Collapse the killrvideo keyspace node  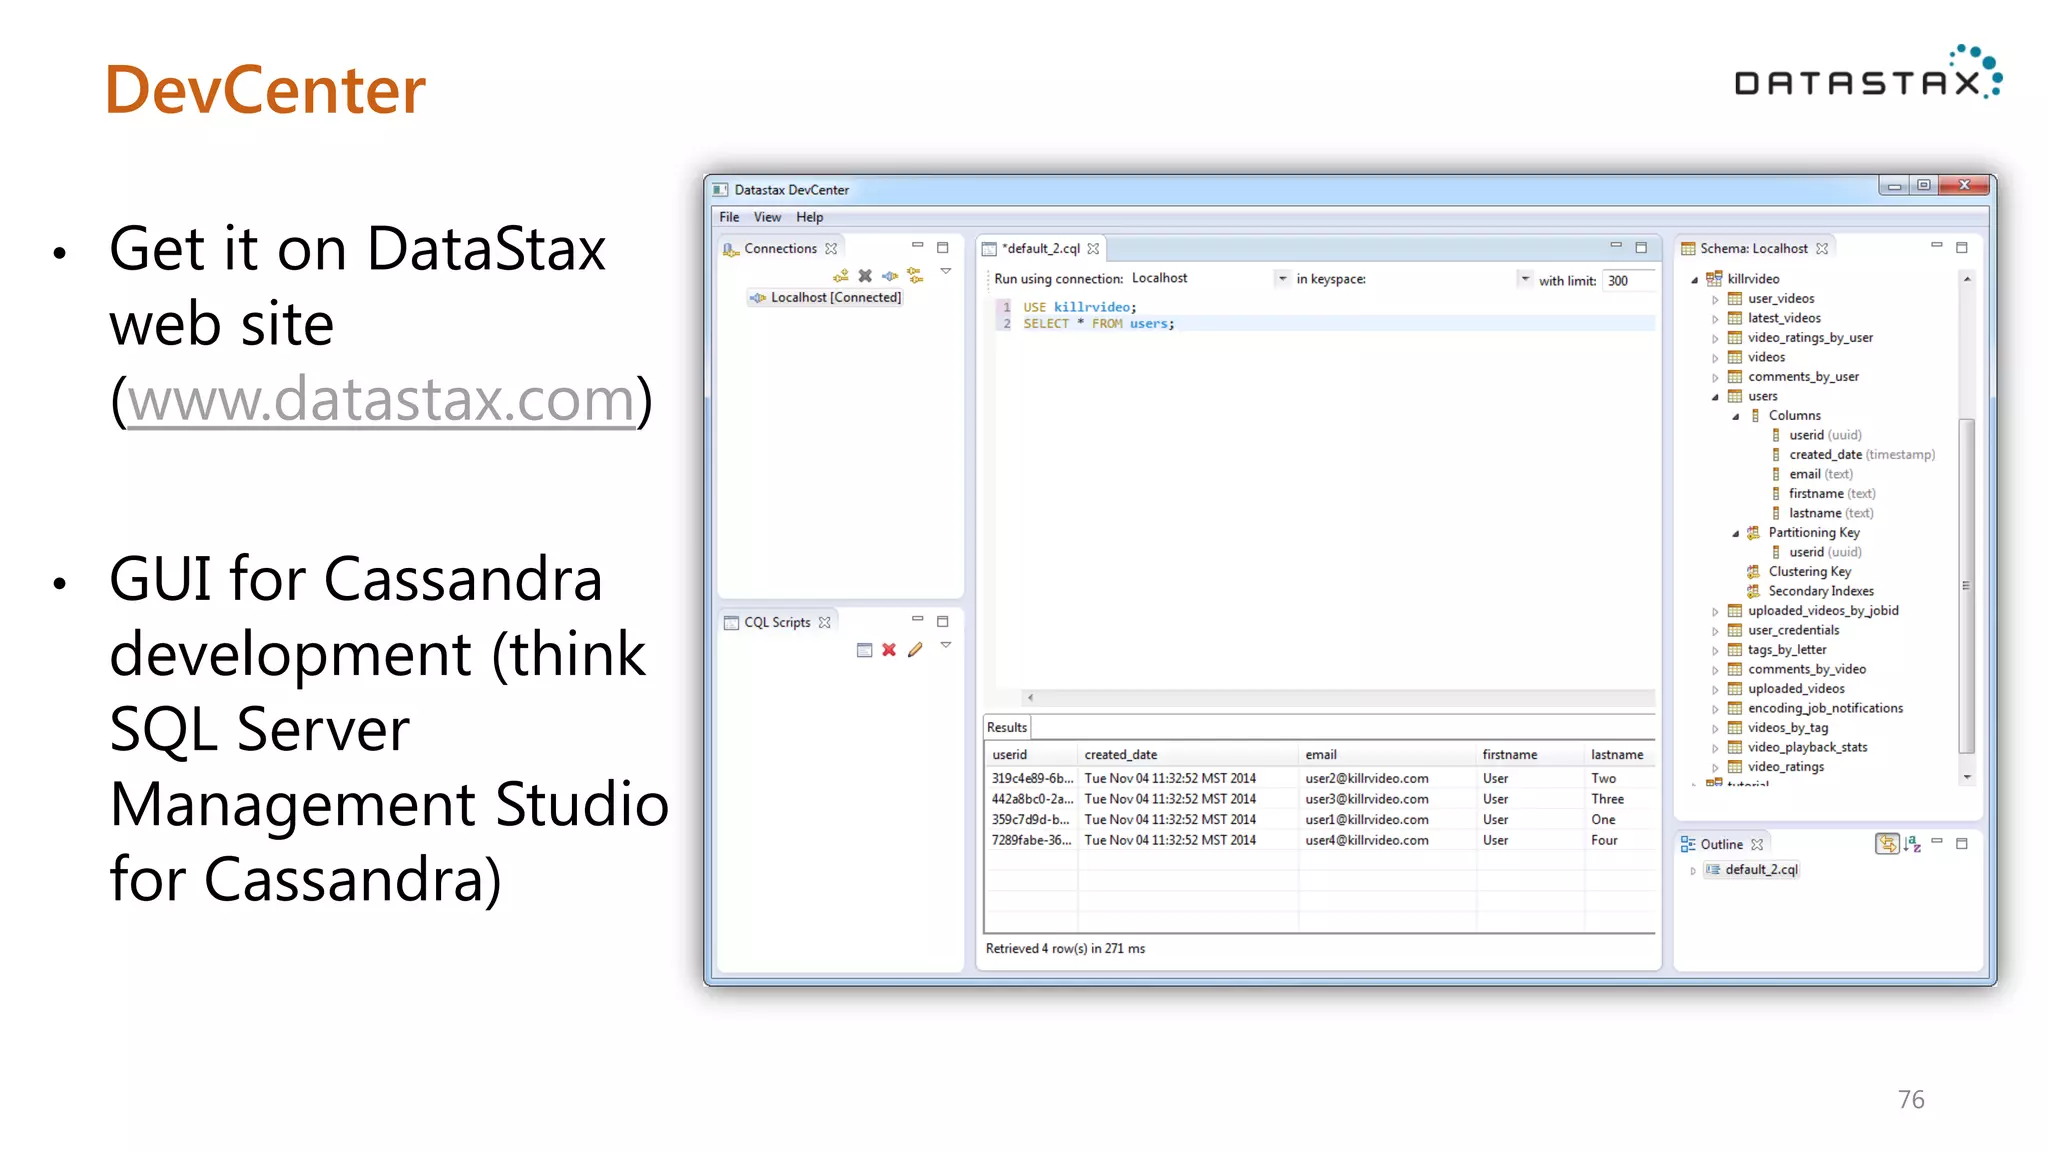tap(1694, 280)
